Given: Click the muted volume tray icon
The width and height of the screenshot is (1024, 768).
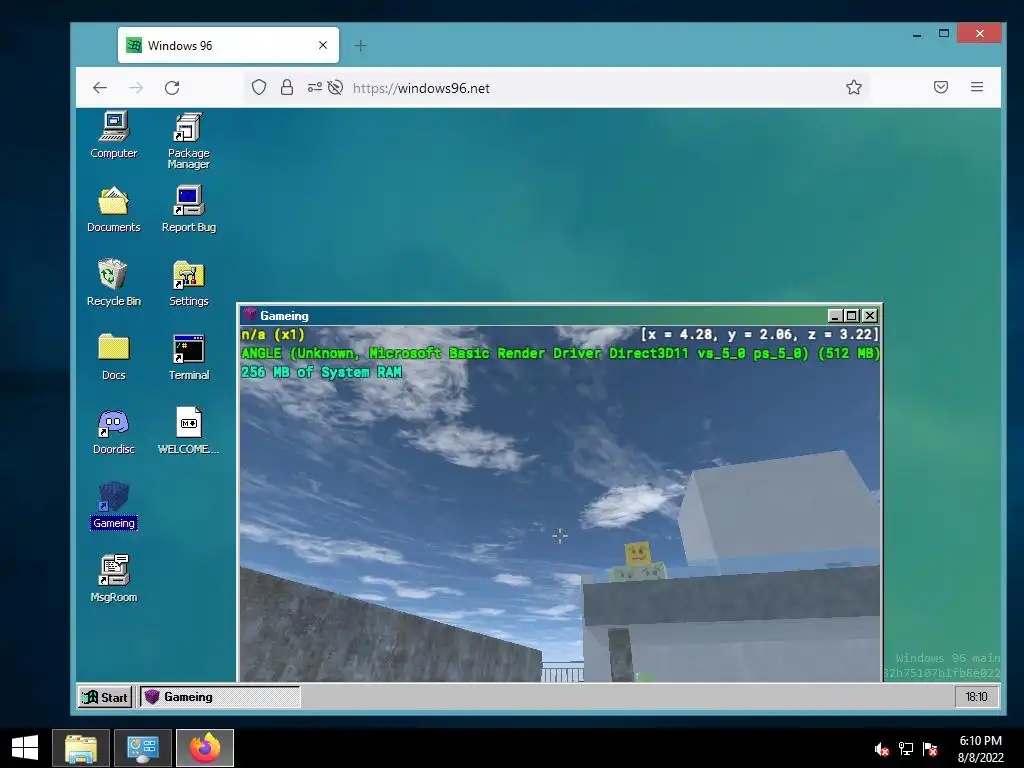Looking at the screenshot, I should tap(882, 749).
